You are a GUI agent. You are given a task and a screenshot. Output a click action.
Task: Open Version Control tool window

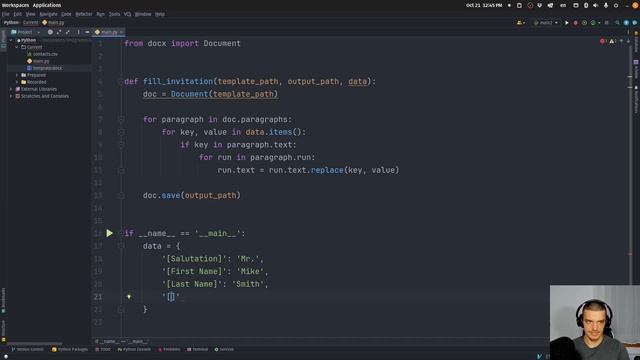tap(27, 349)
